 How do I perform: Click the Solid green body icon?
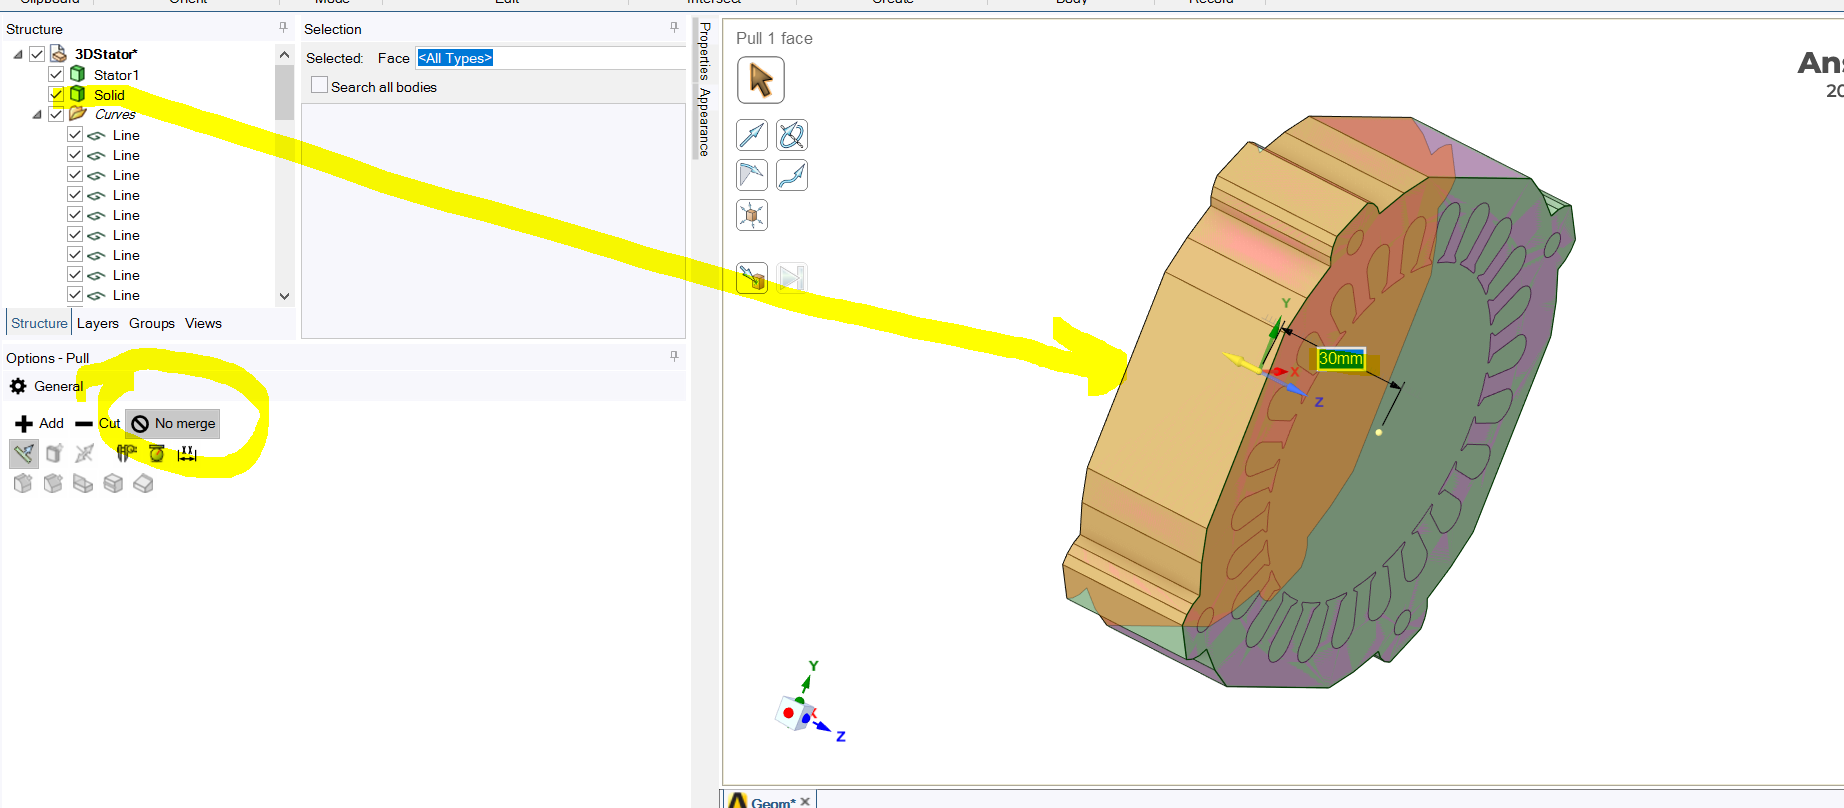point(78,94)
